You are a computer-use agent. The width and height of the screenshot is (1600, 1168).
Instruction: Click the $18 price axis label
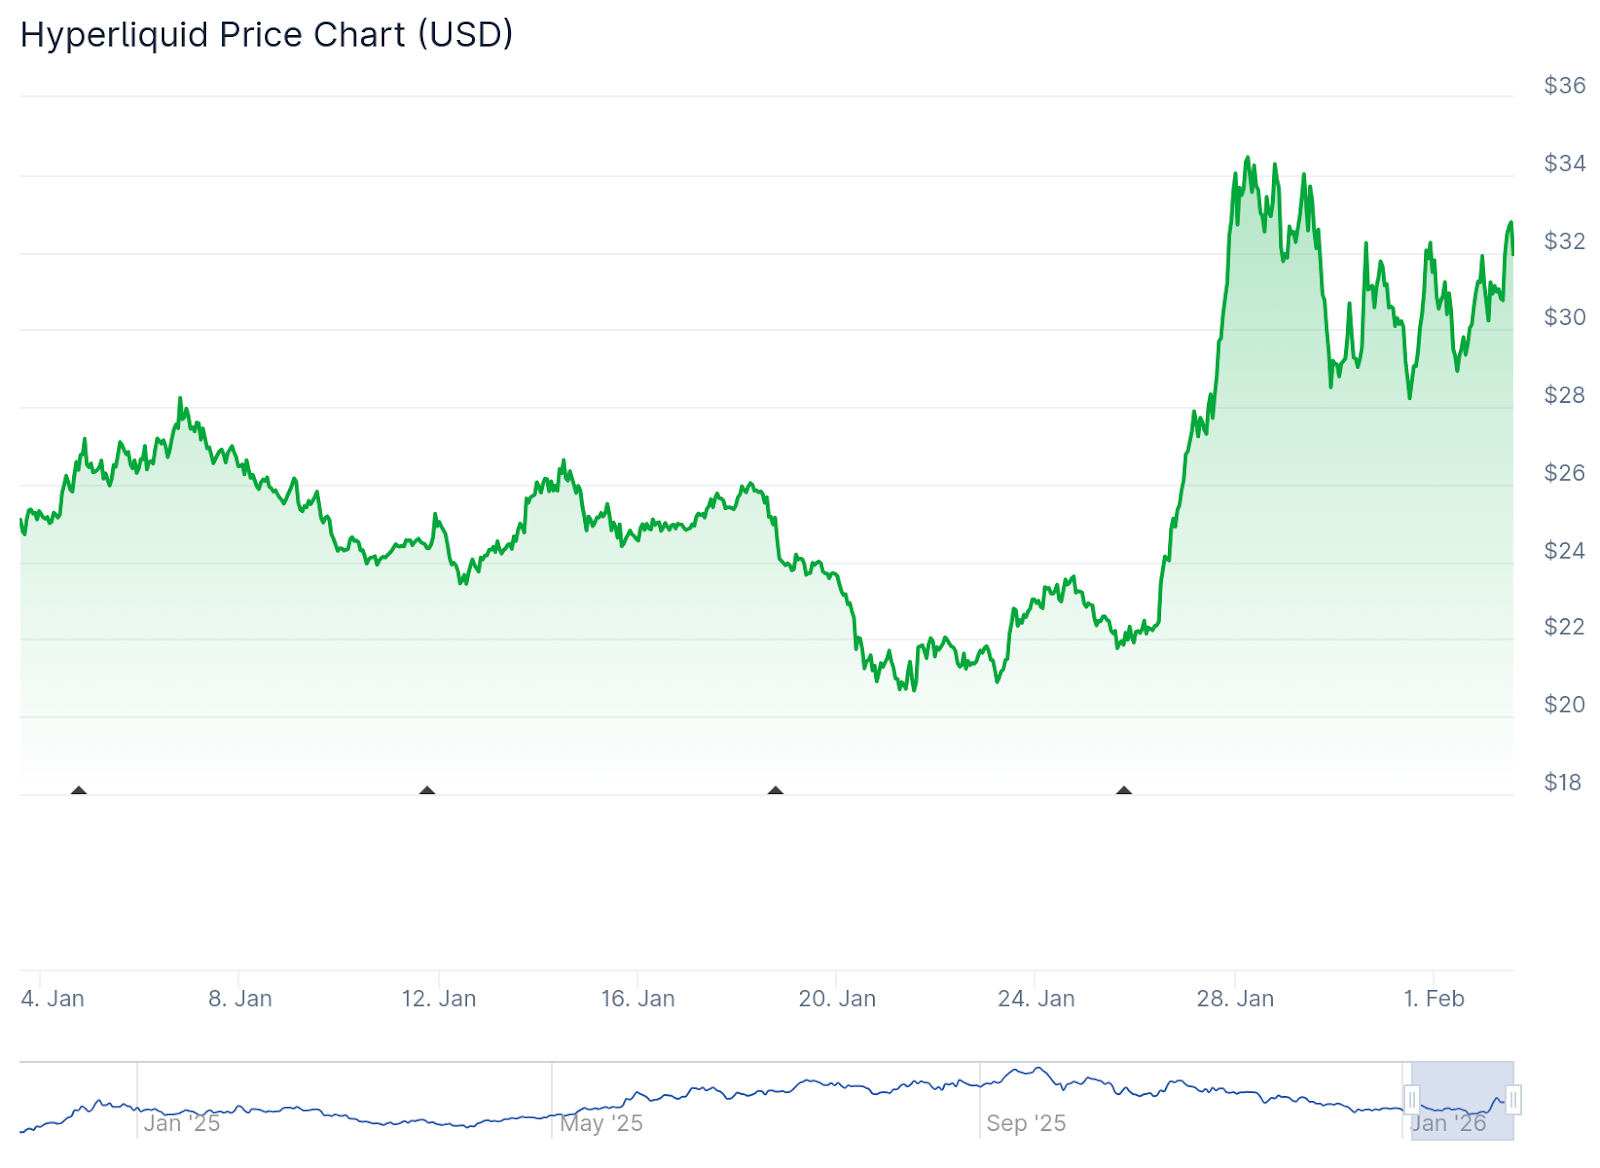tap(1564, 782)
